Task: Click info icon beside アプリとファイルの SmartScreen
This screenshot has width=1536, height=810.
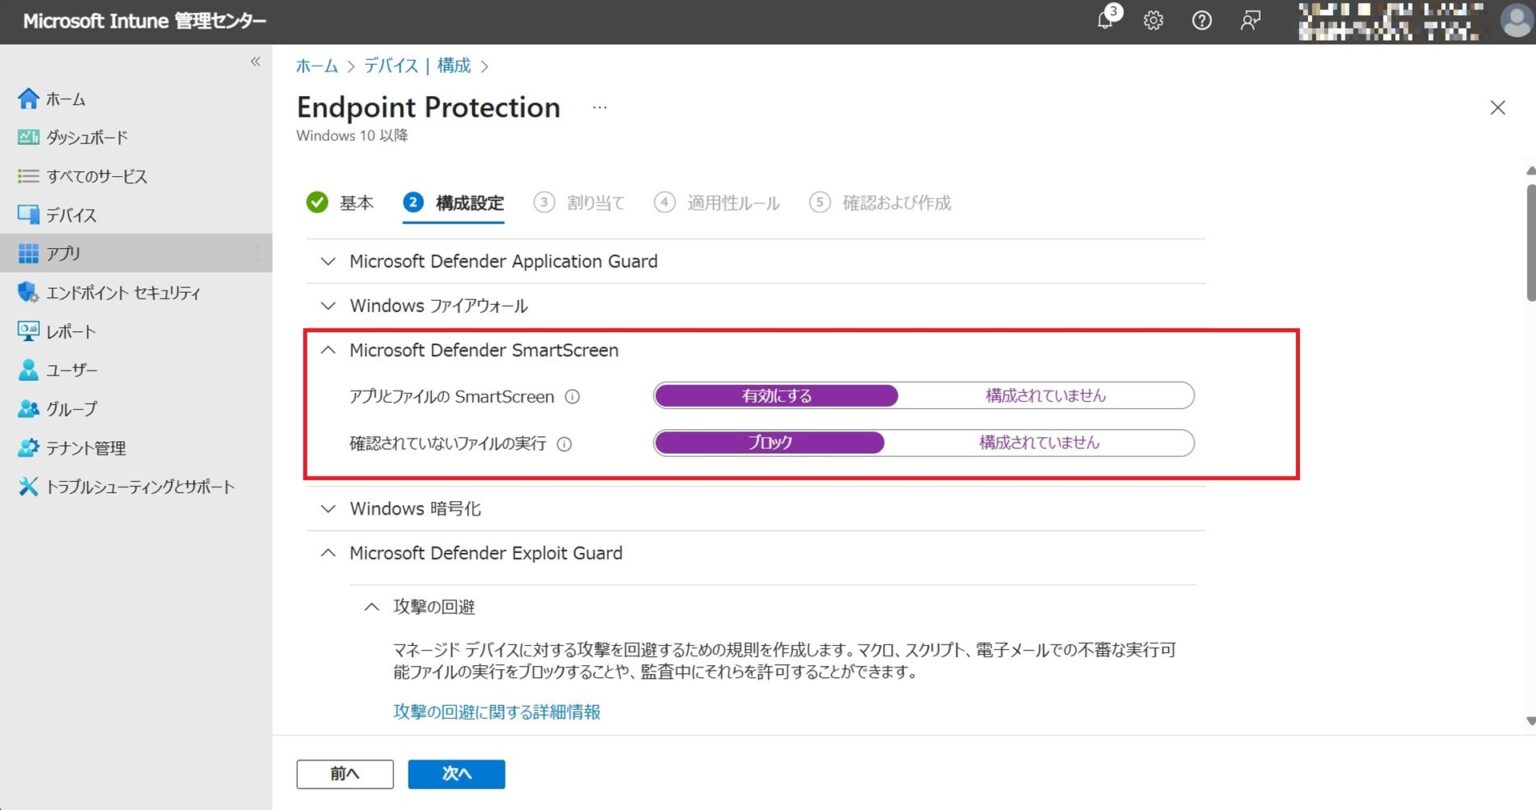Action: point(572,396)
